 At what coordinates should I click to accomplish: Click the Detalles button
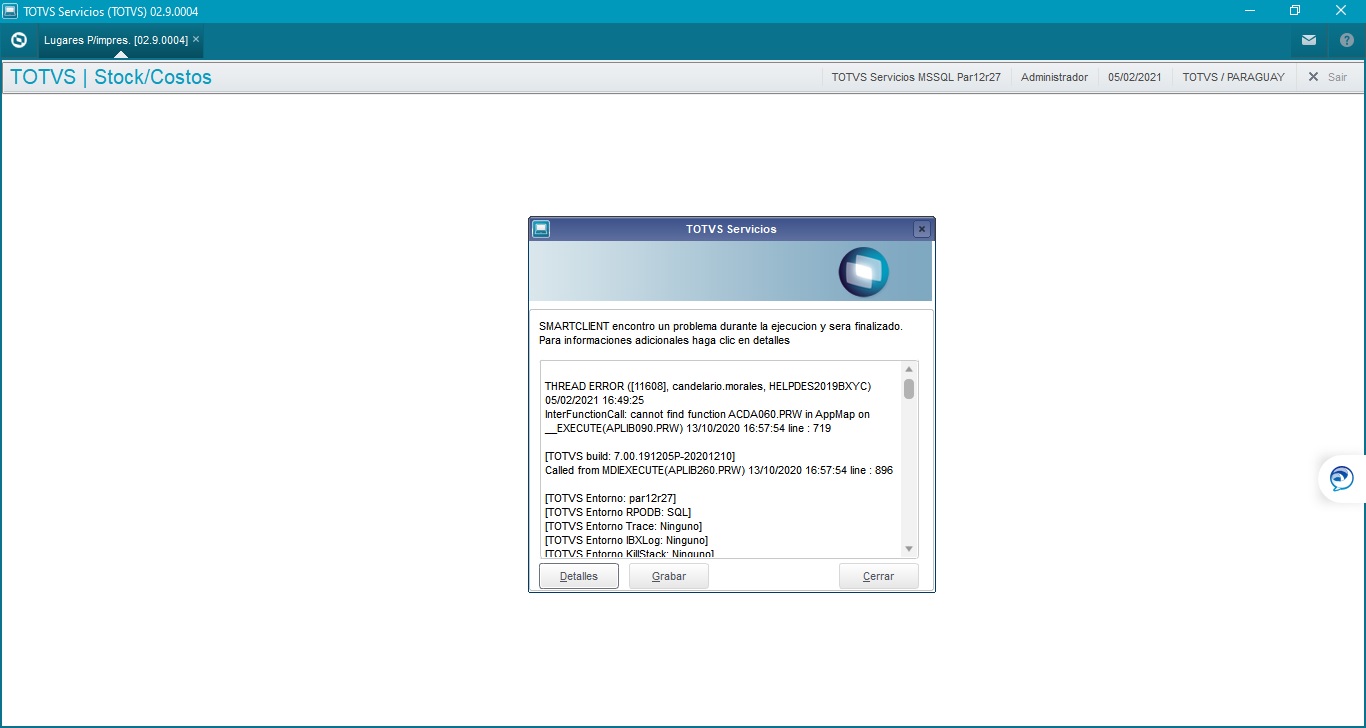point(579,576)
